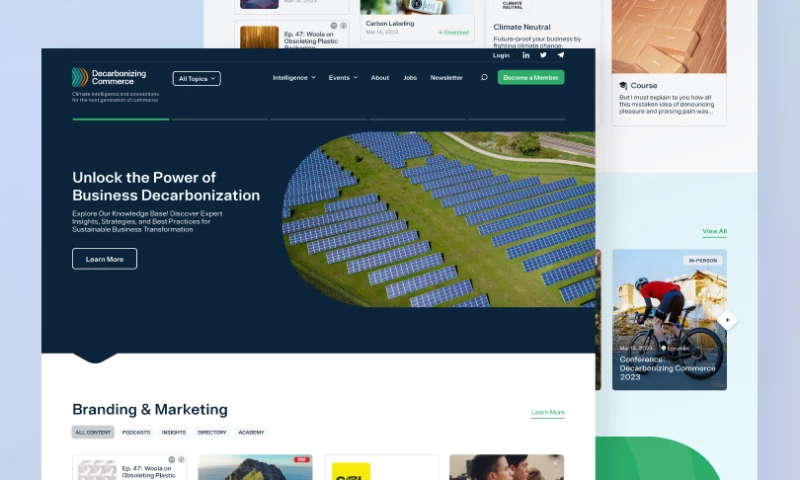This screenshot has height=480, width=800.
Task: Select the fifth hero slide progress bar
Action: point(516,119)
